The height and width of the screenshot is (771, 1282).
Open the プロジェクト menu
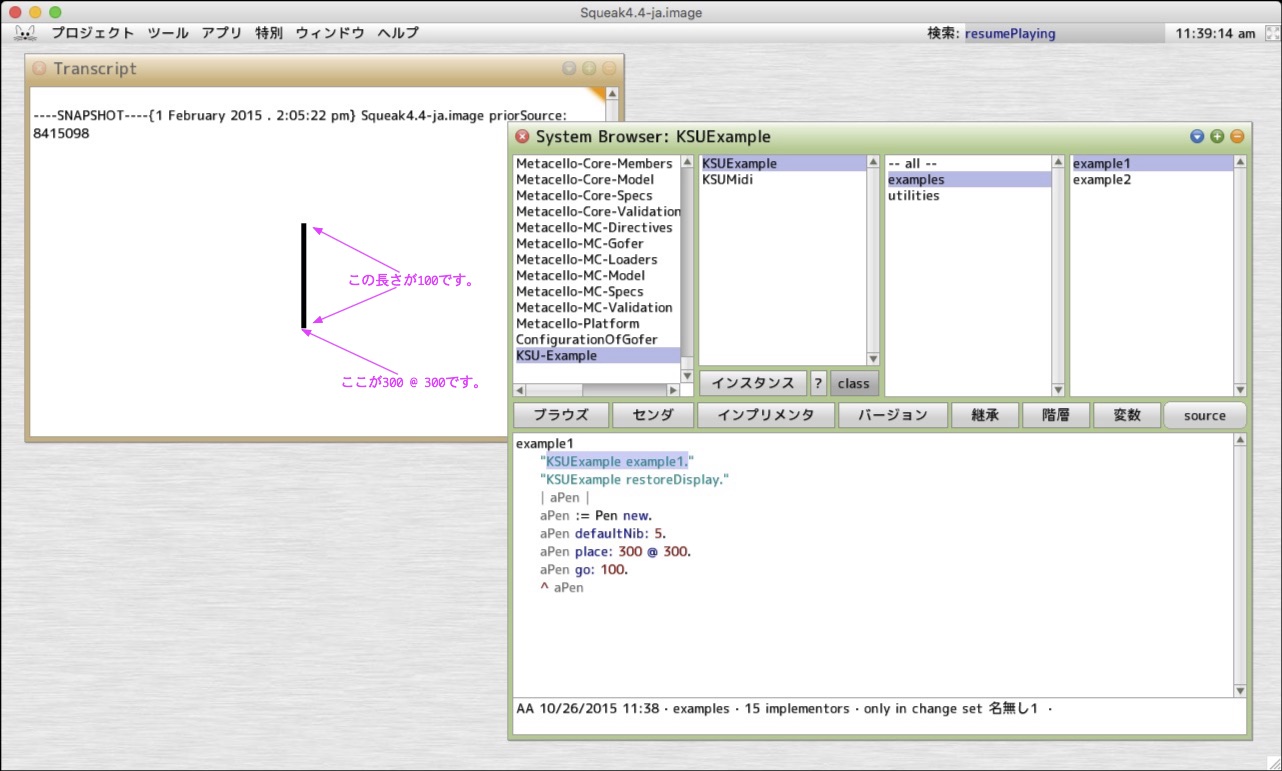93,33
